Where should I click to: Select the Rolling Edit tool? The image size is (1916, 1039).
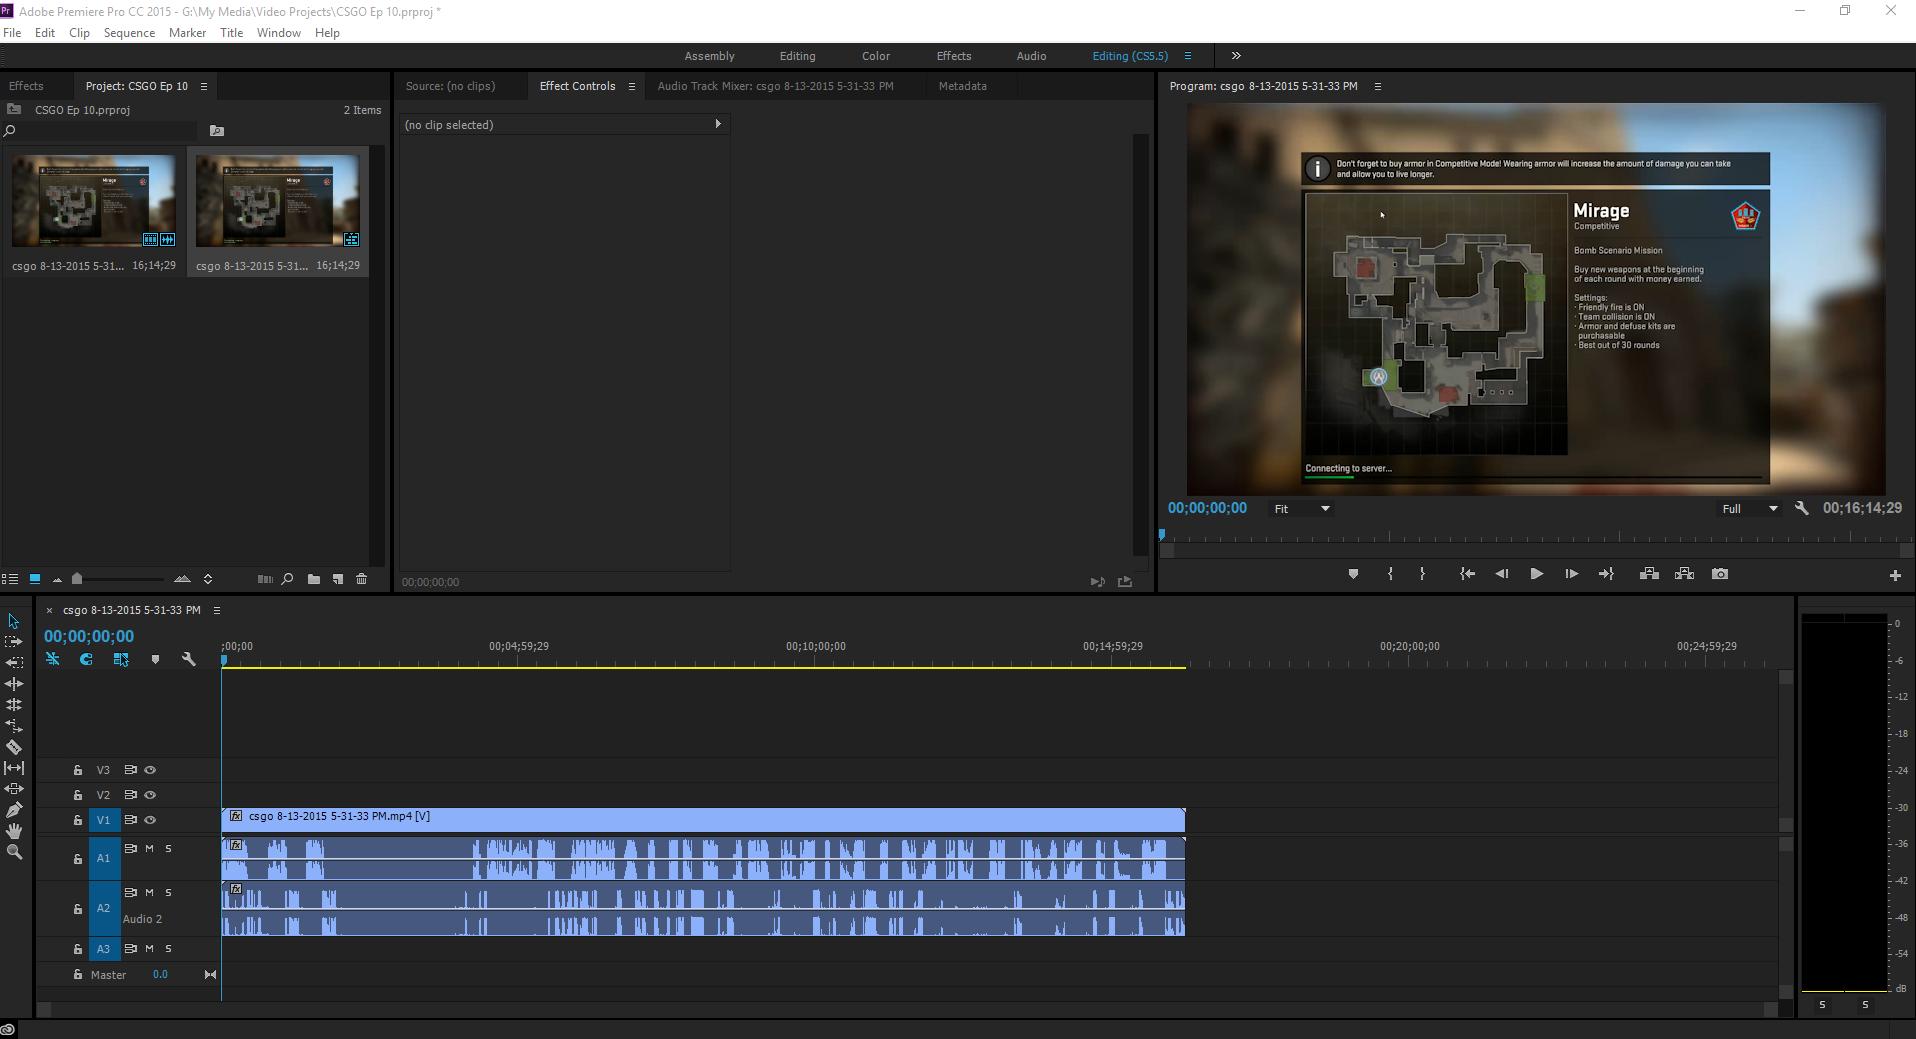click(14, 705)
